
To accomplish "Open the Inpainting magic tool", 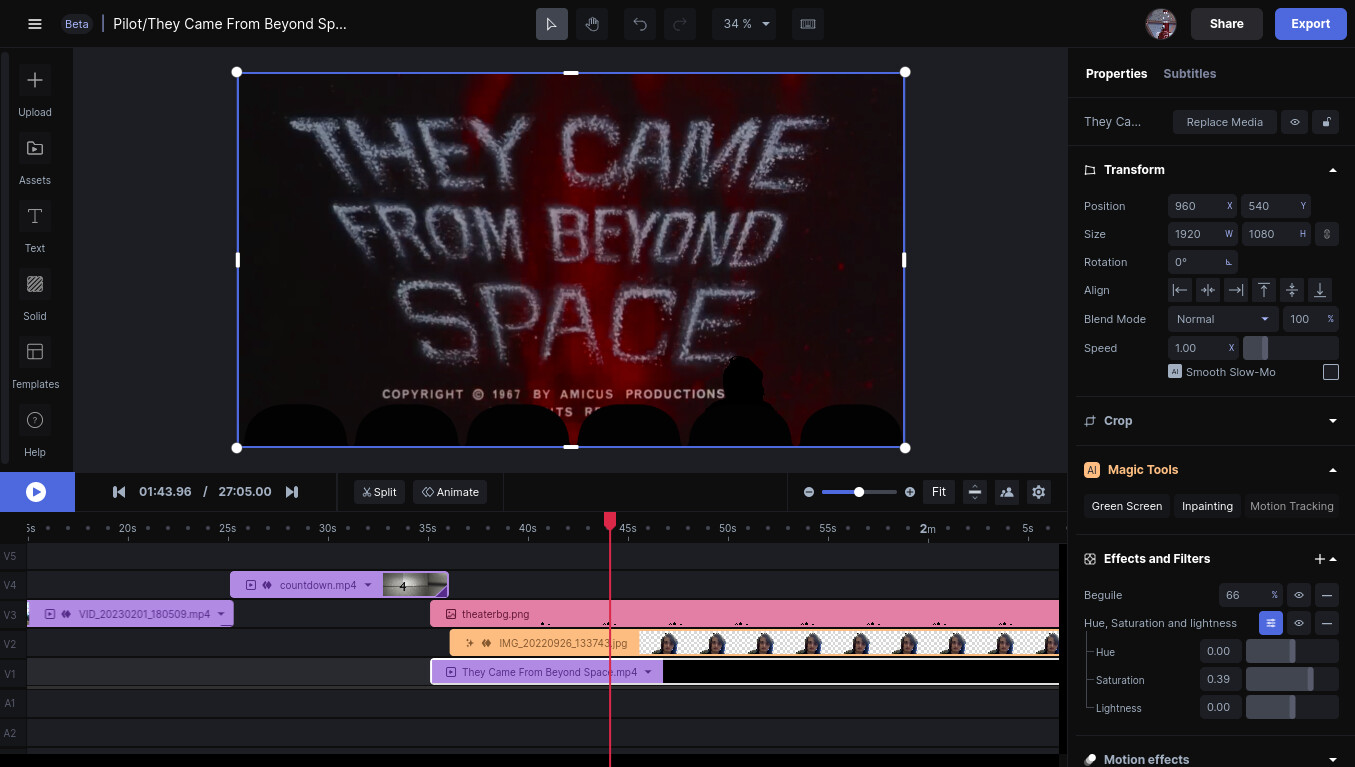I will click(x=1207, y=506).
